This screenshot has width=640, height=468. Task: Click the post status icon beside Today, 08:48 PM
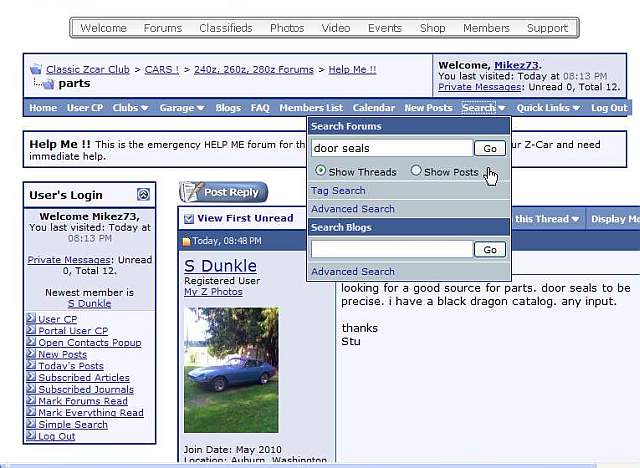[x=187, y=241]
